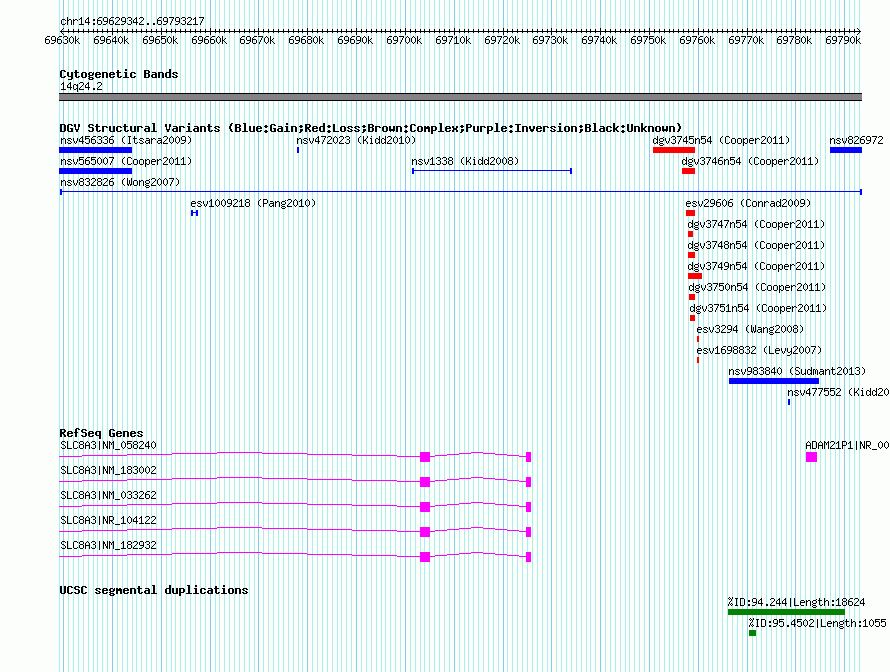Screen dimensions: 890x672
Task: Click the 69750k ruler tick label
Action: (x=648, y=40)
